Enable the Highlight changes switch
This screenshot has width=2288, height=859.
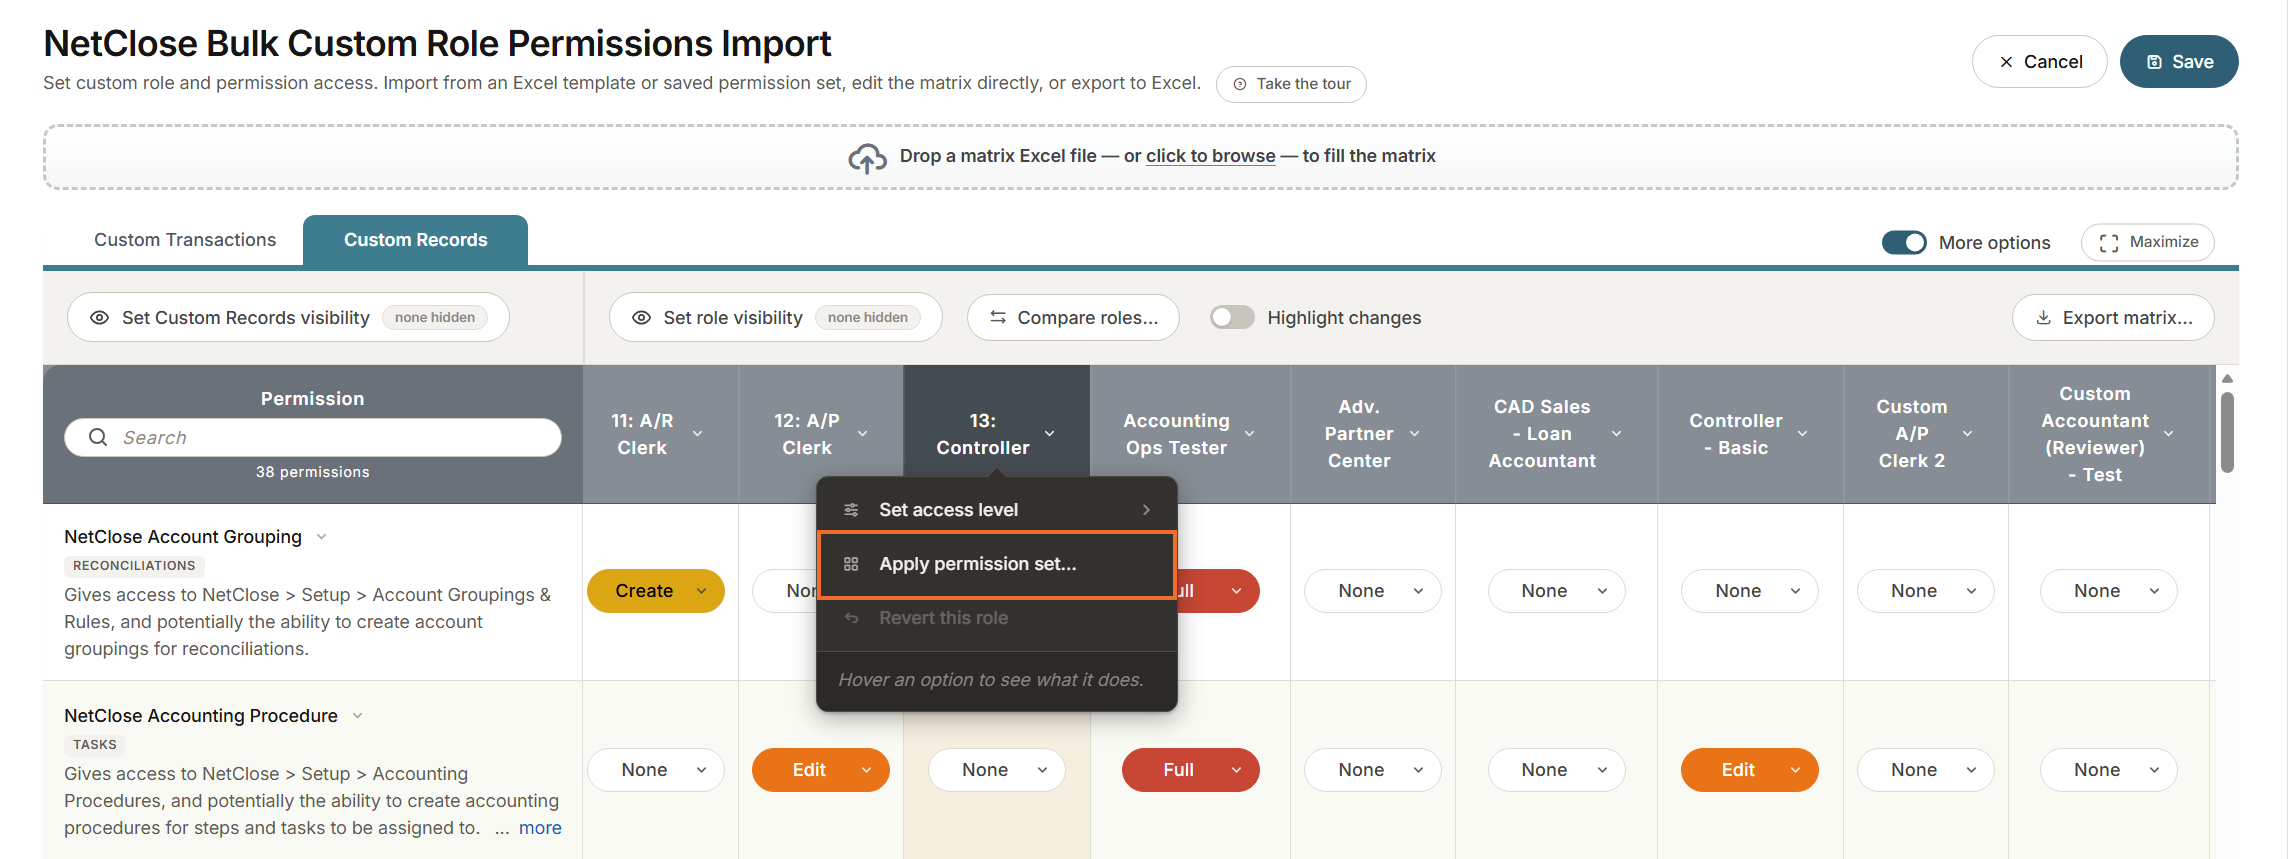click(x=1232, y=317)
